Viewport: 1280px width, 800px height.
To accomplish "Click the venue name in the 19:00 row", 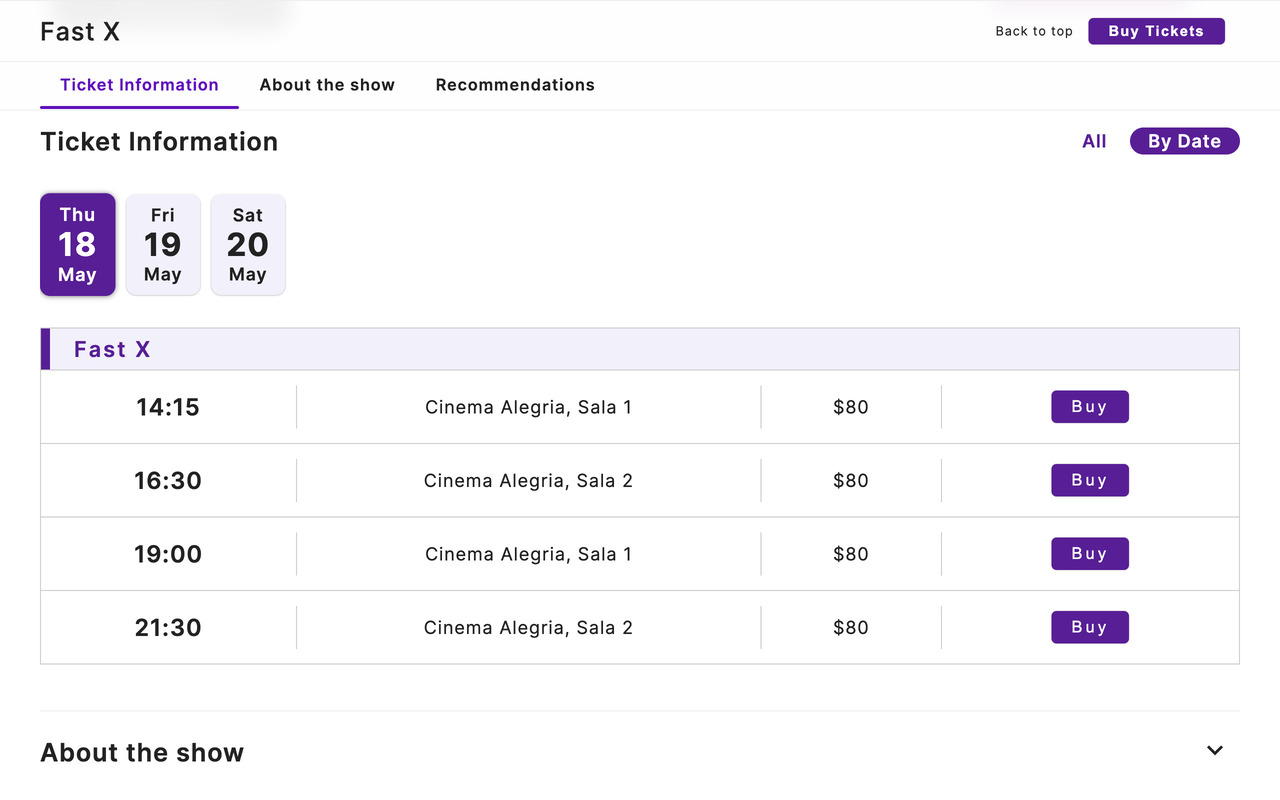I will coord(528,554).
